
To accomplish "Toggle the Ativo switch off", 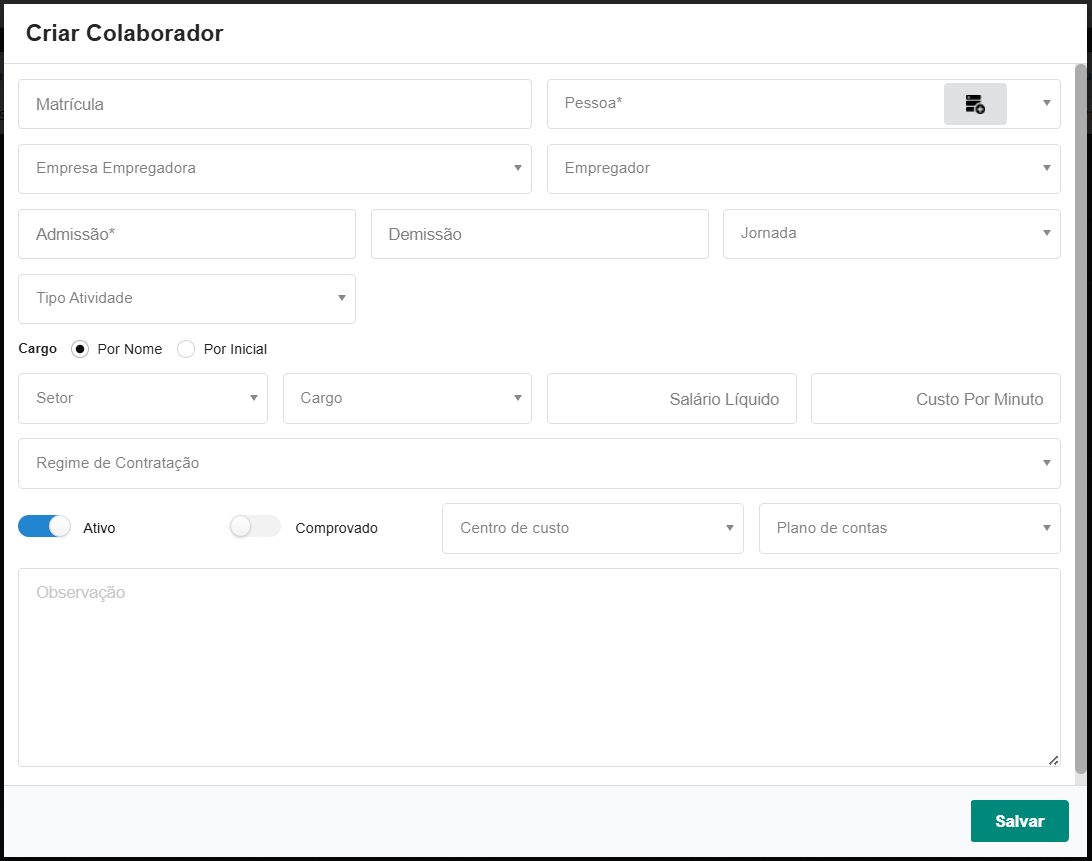I will pos(45,526).
